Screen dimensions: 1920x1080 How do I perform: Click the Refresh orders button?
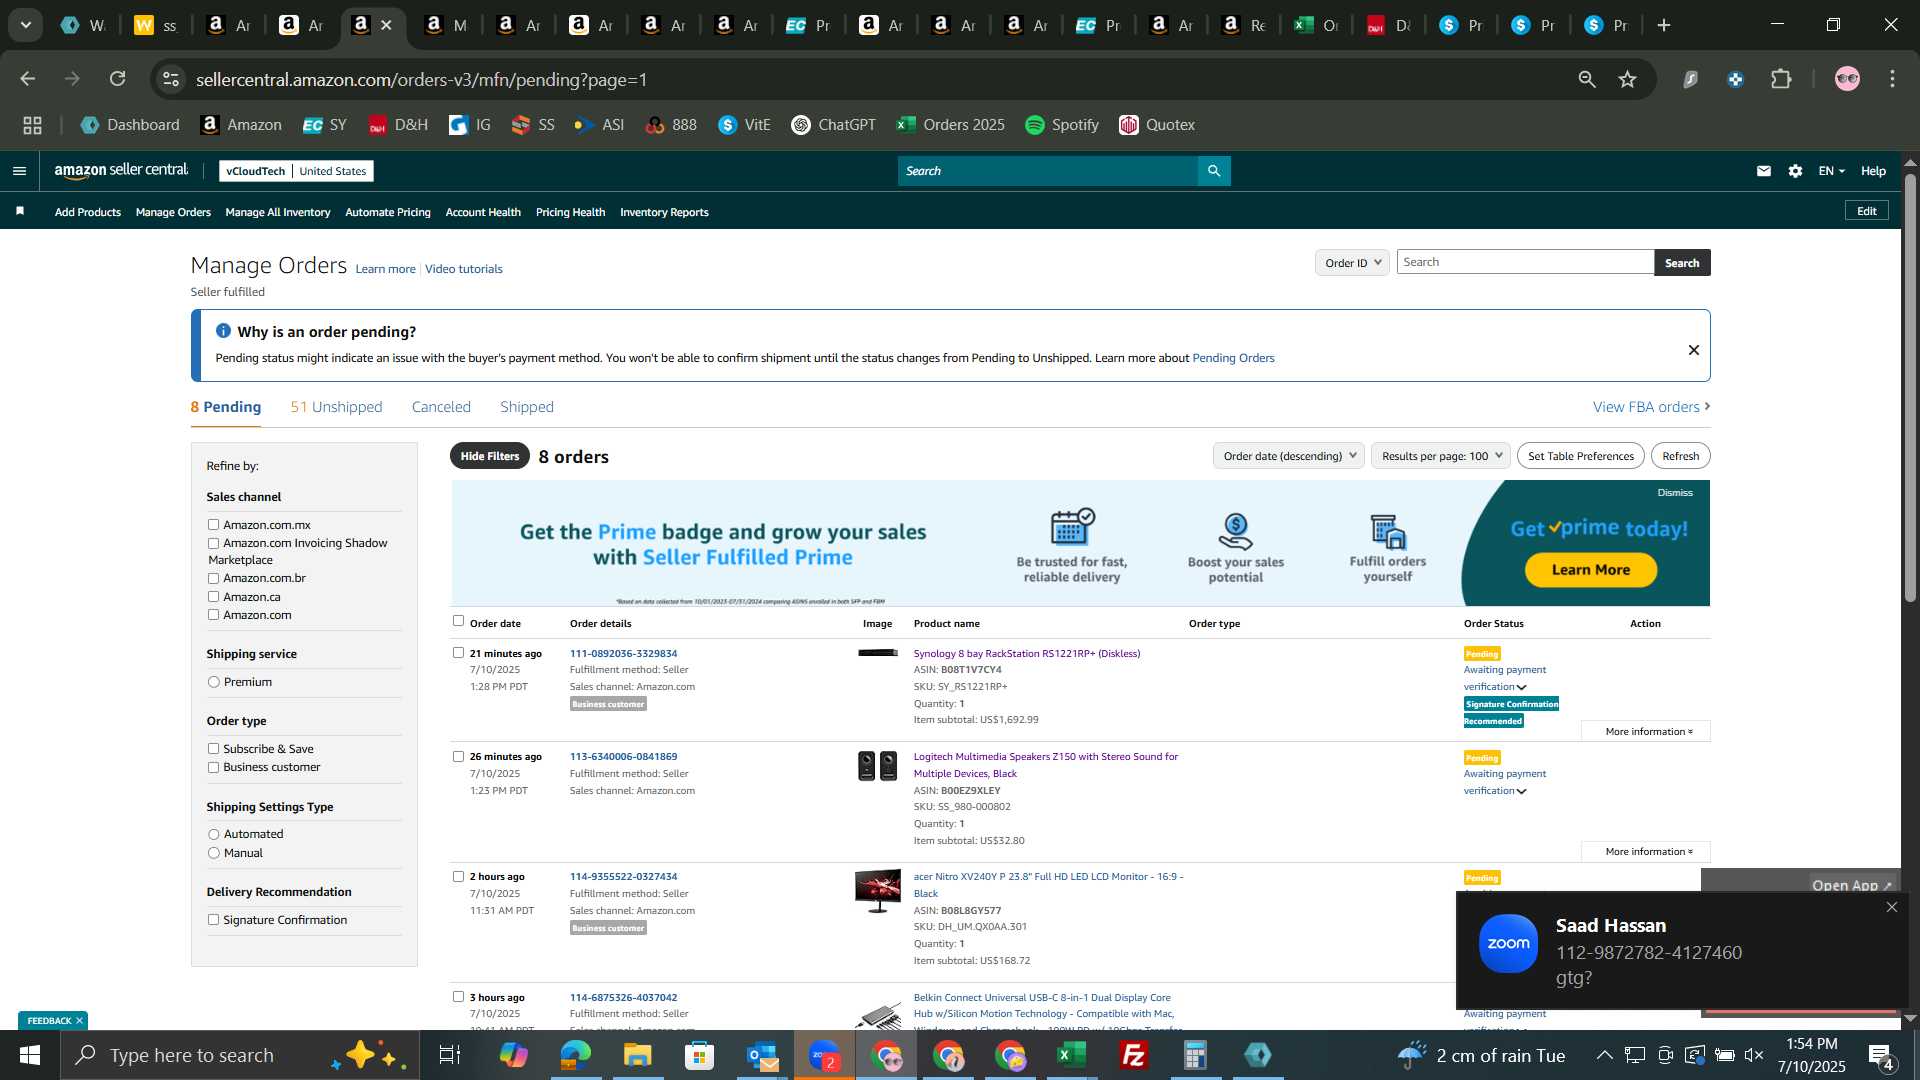pyautogui.click(x=1680, y=456)
